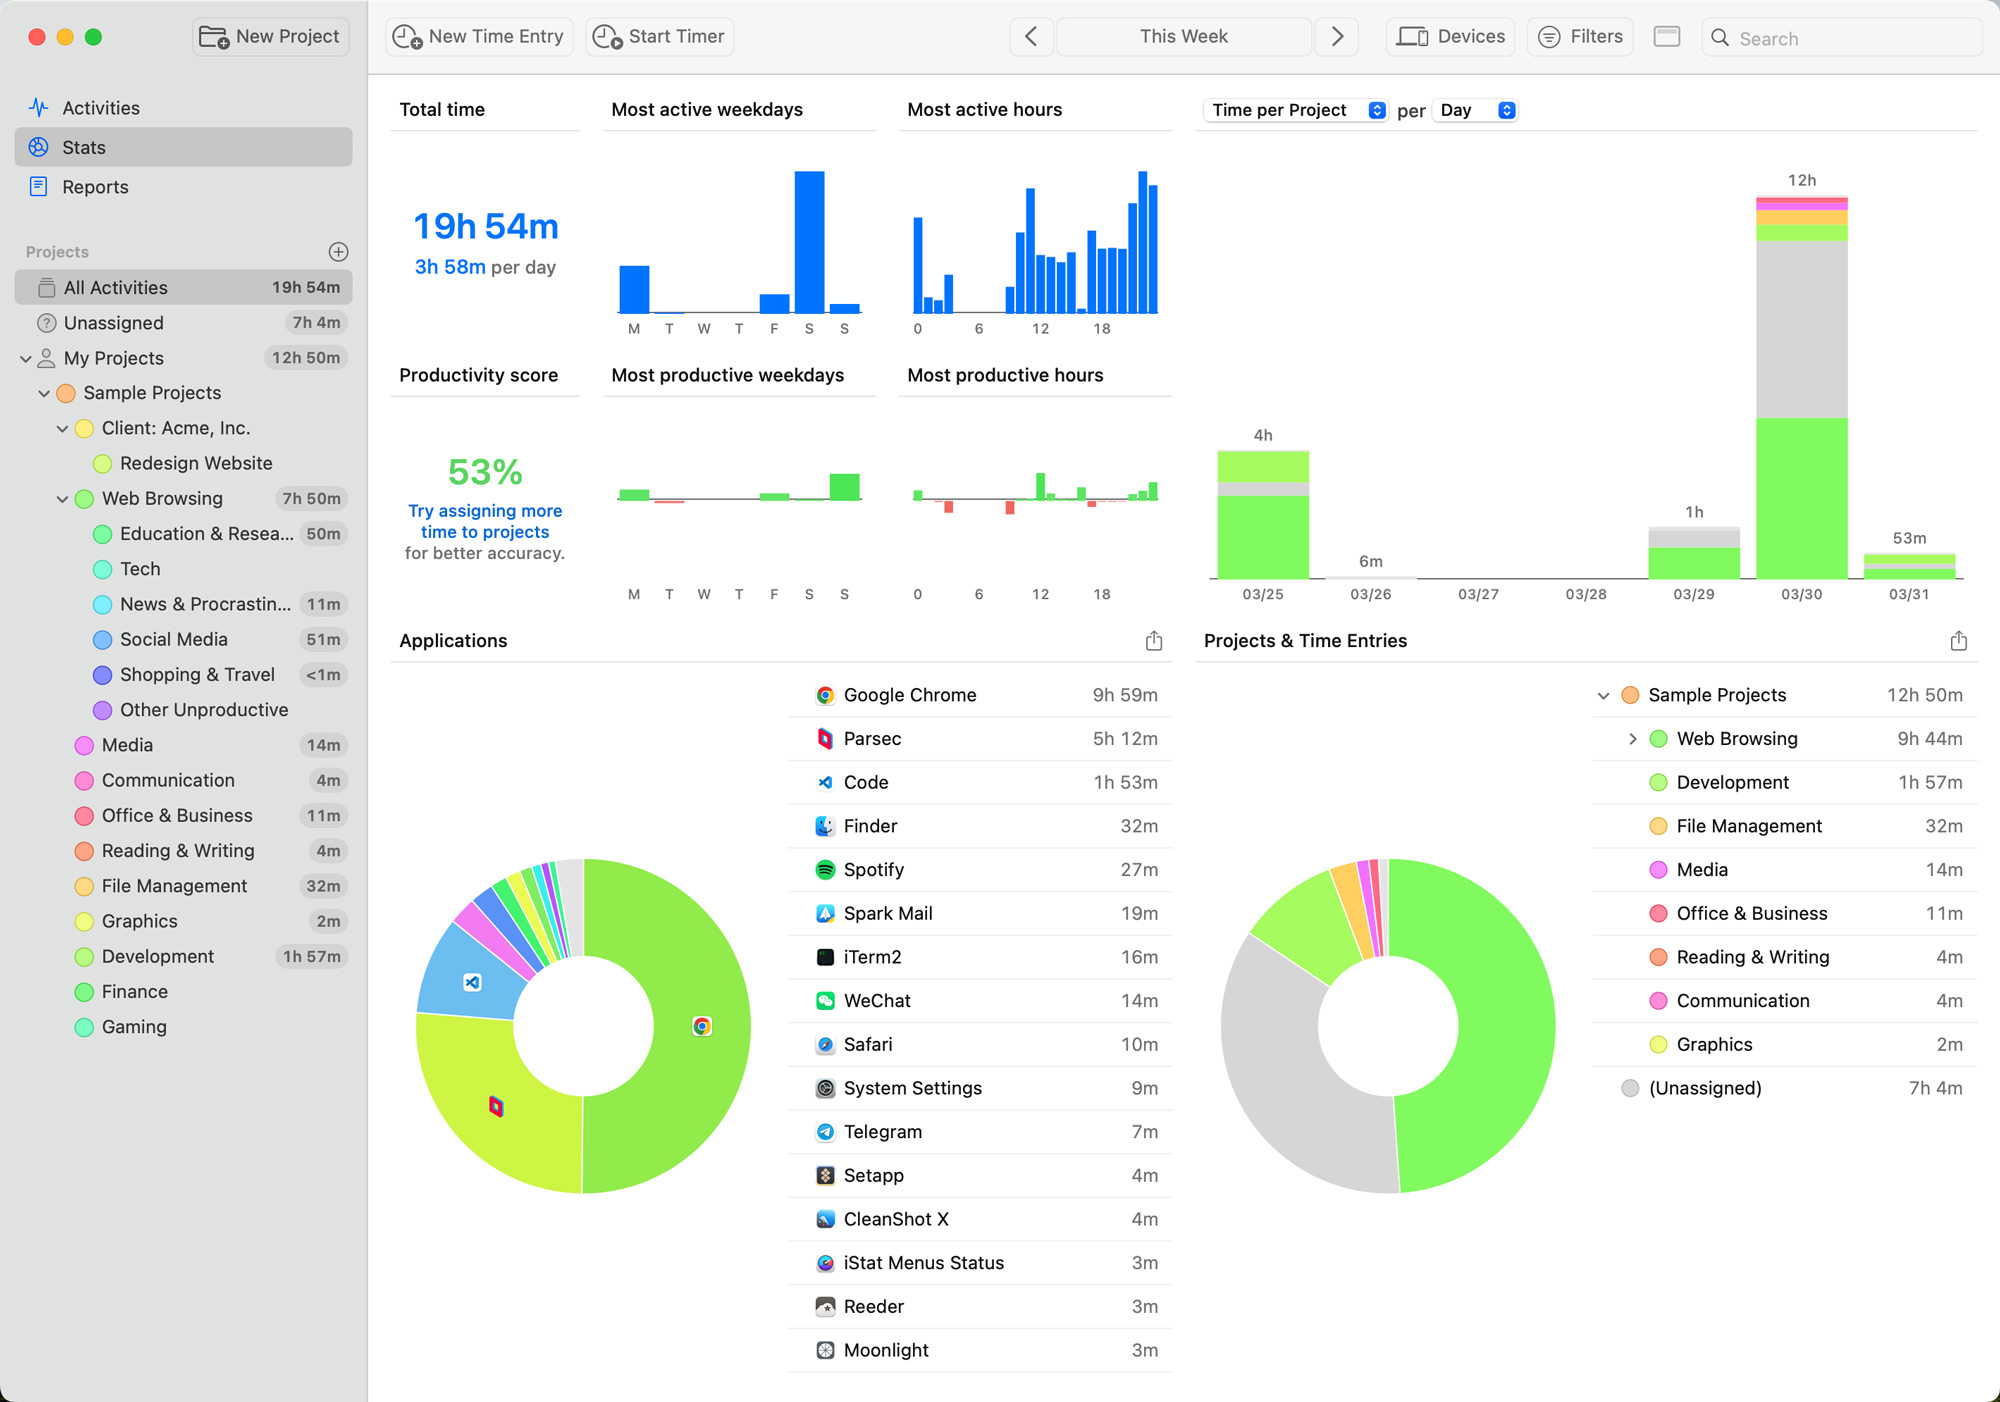Select the Development sidebar project

click(x=184, y=956)
